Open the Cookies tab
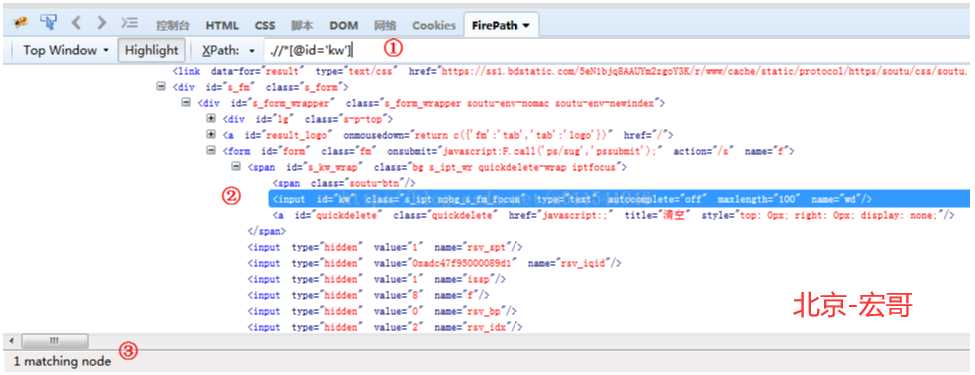 [x=433, y=25]
